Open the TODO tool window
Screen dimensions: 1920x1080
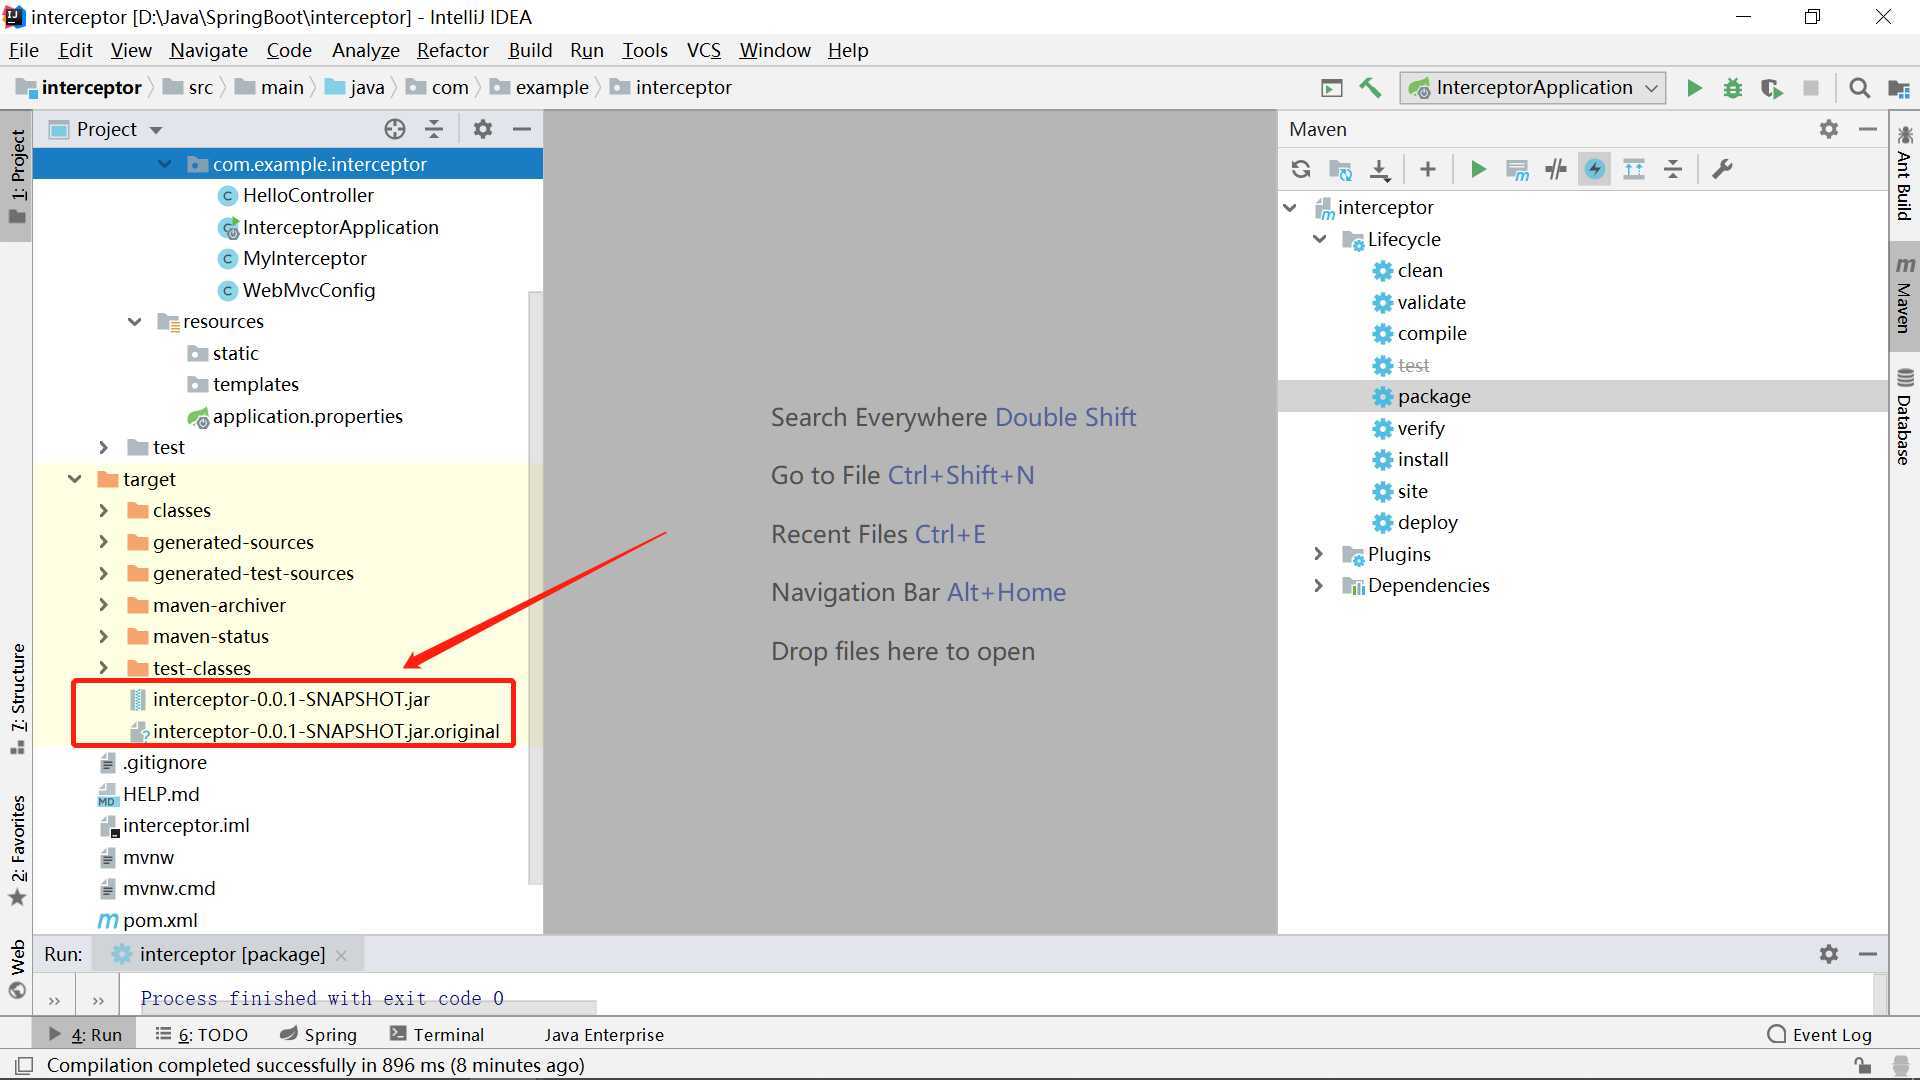pos(202,1034)
